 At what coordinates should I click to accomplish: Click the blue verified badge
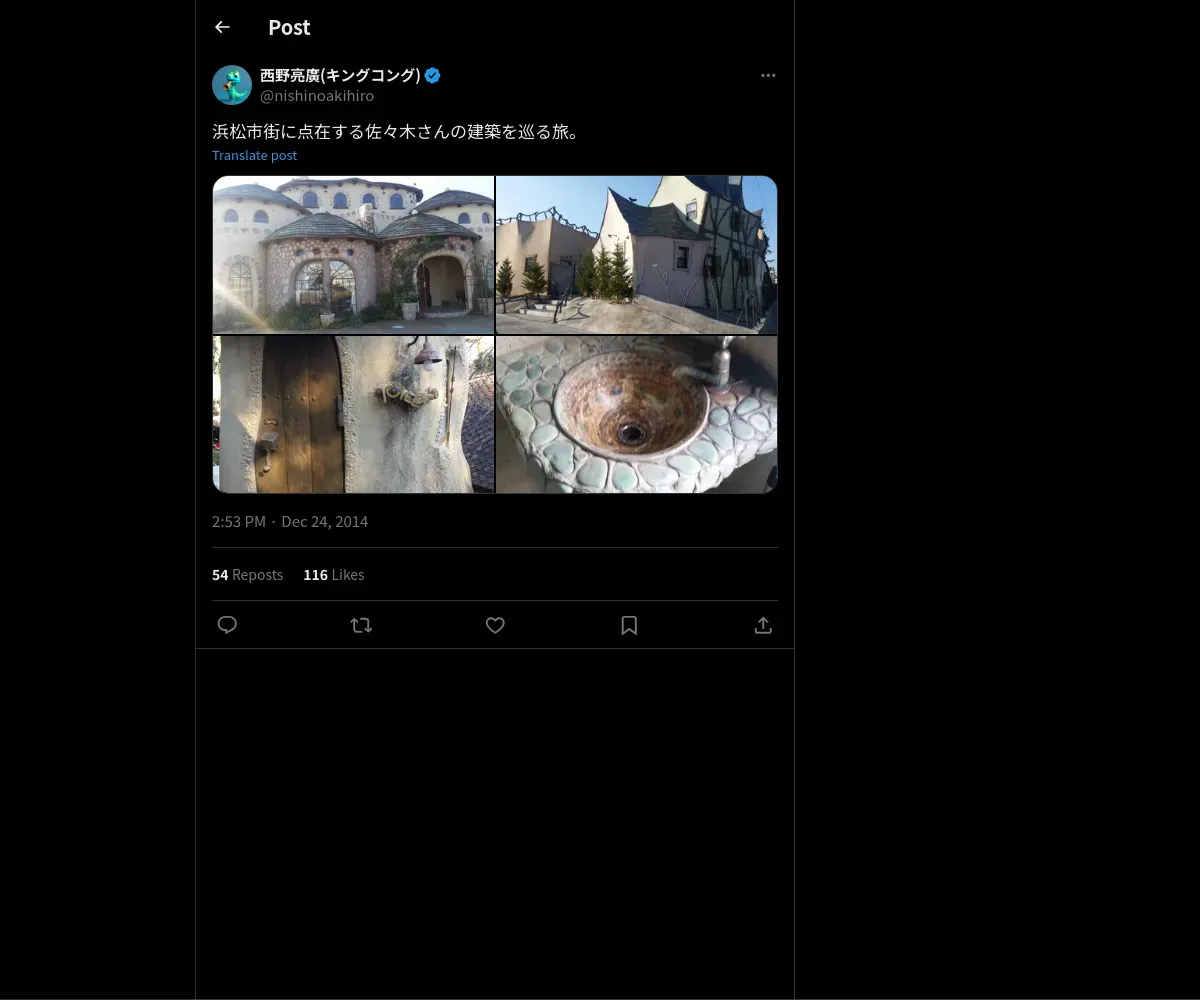(433, 75)
